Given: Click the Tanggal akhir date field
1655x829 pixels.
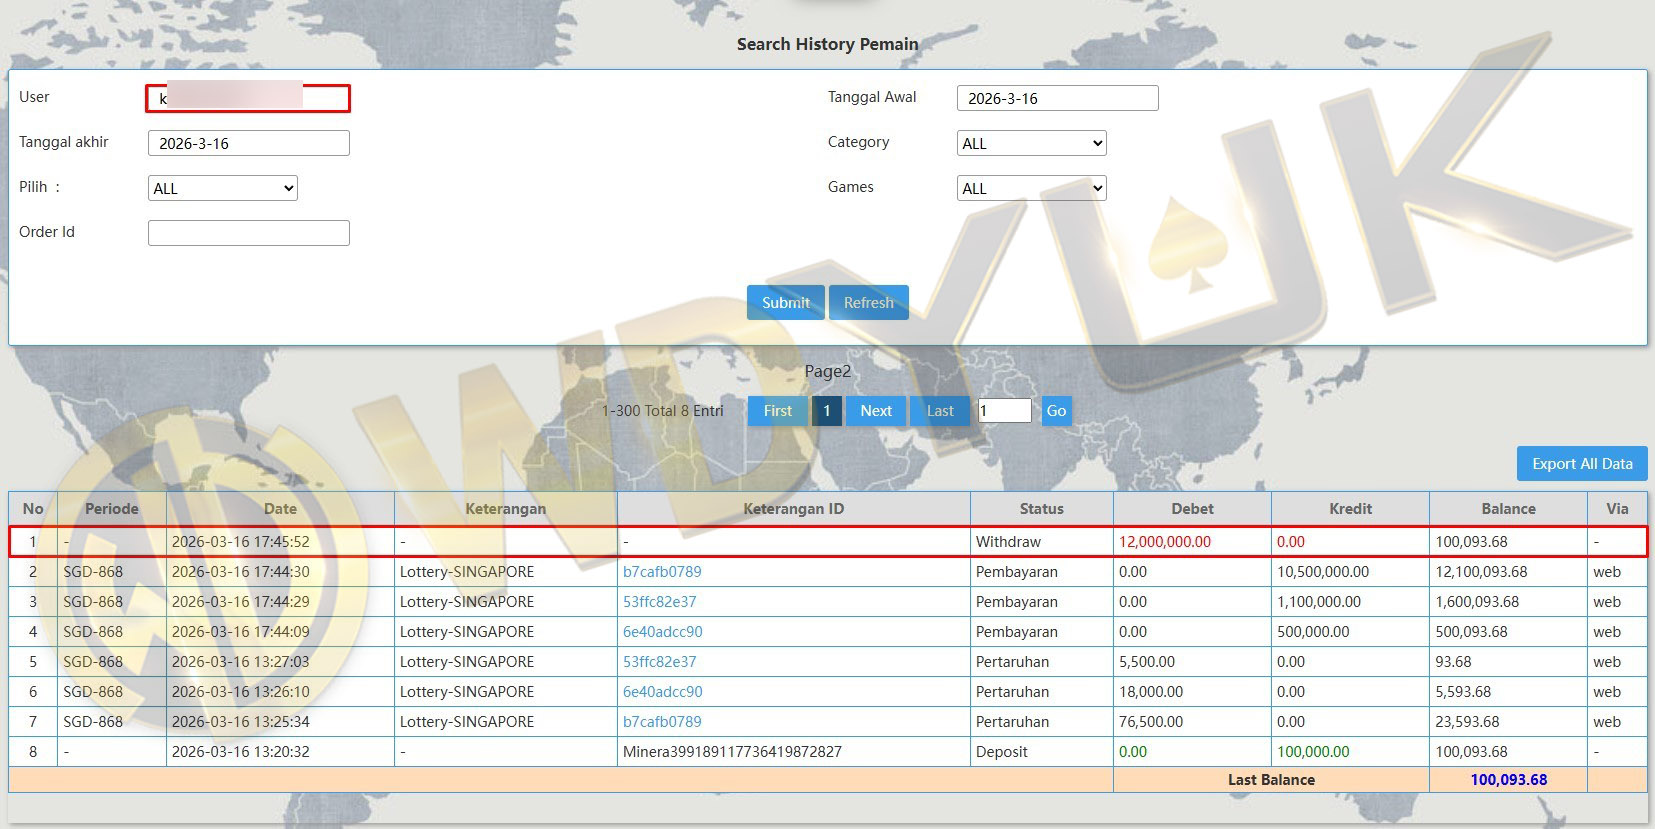Looking at the screenshot, I should [248, 143].
